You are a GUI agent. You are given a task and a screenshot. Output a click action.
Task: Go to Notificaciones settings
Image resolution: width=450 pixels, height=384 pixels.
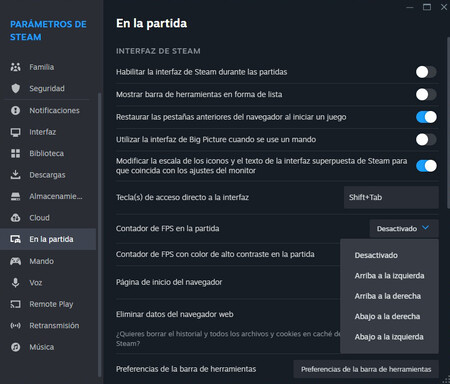click(54, 110)
